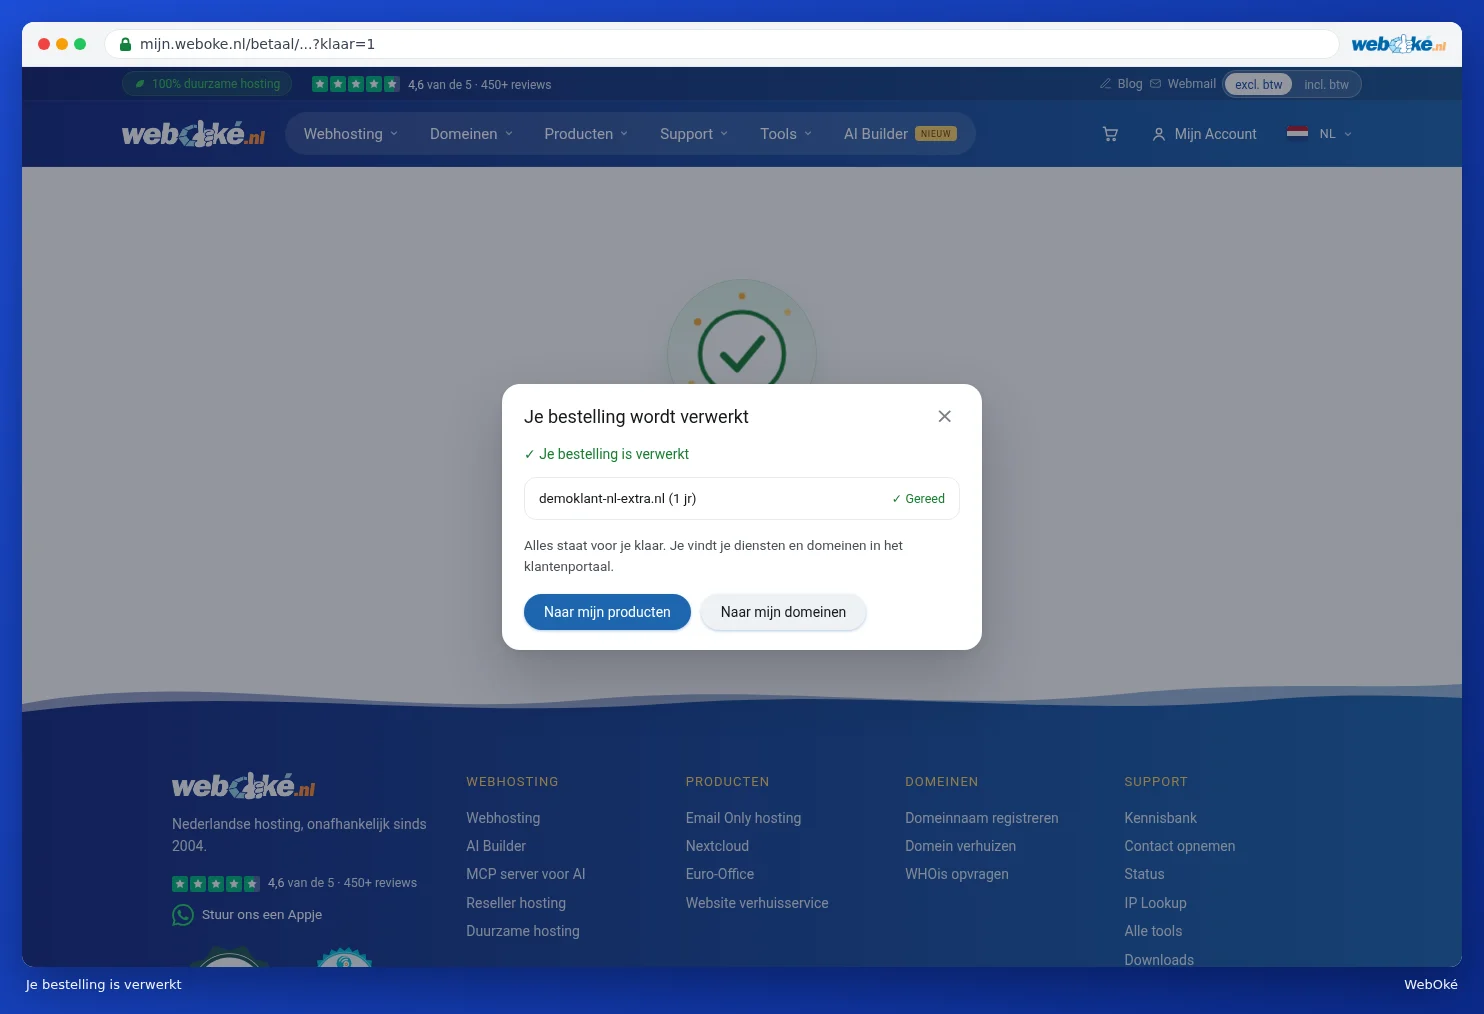This screenshot has width=1484, height=1014.
Task: Click the footer review stars
Action: [x=216, y=883]
